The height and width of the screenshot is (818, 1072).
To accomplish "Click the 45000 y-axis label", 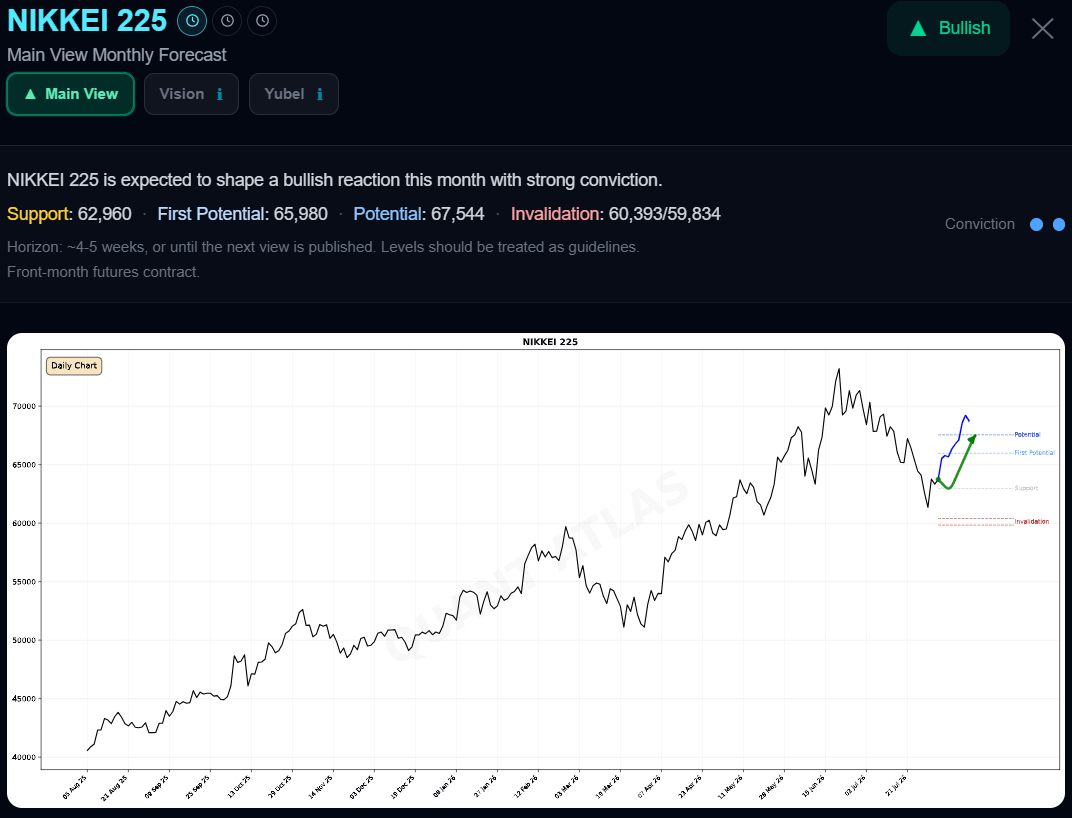I will (x=23, y=699).
